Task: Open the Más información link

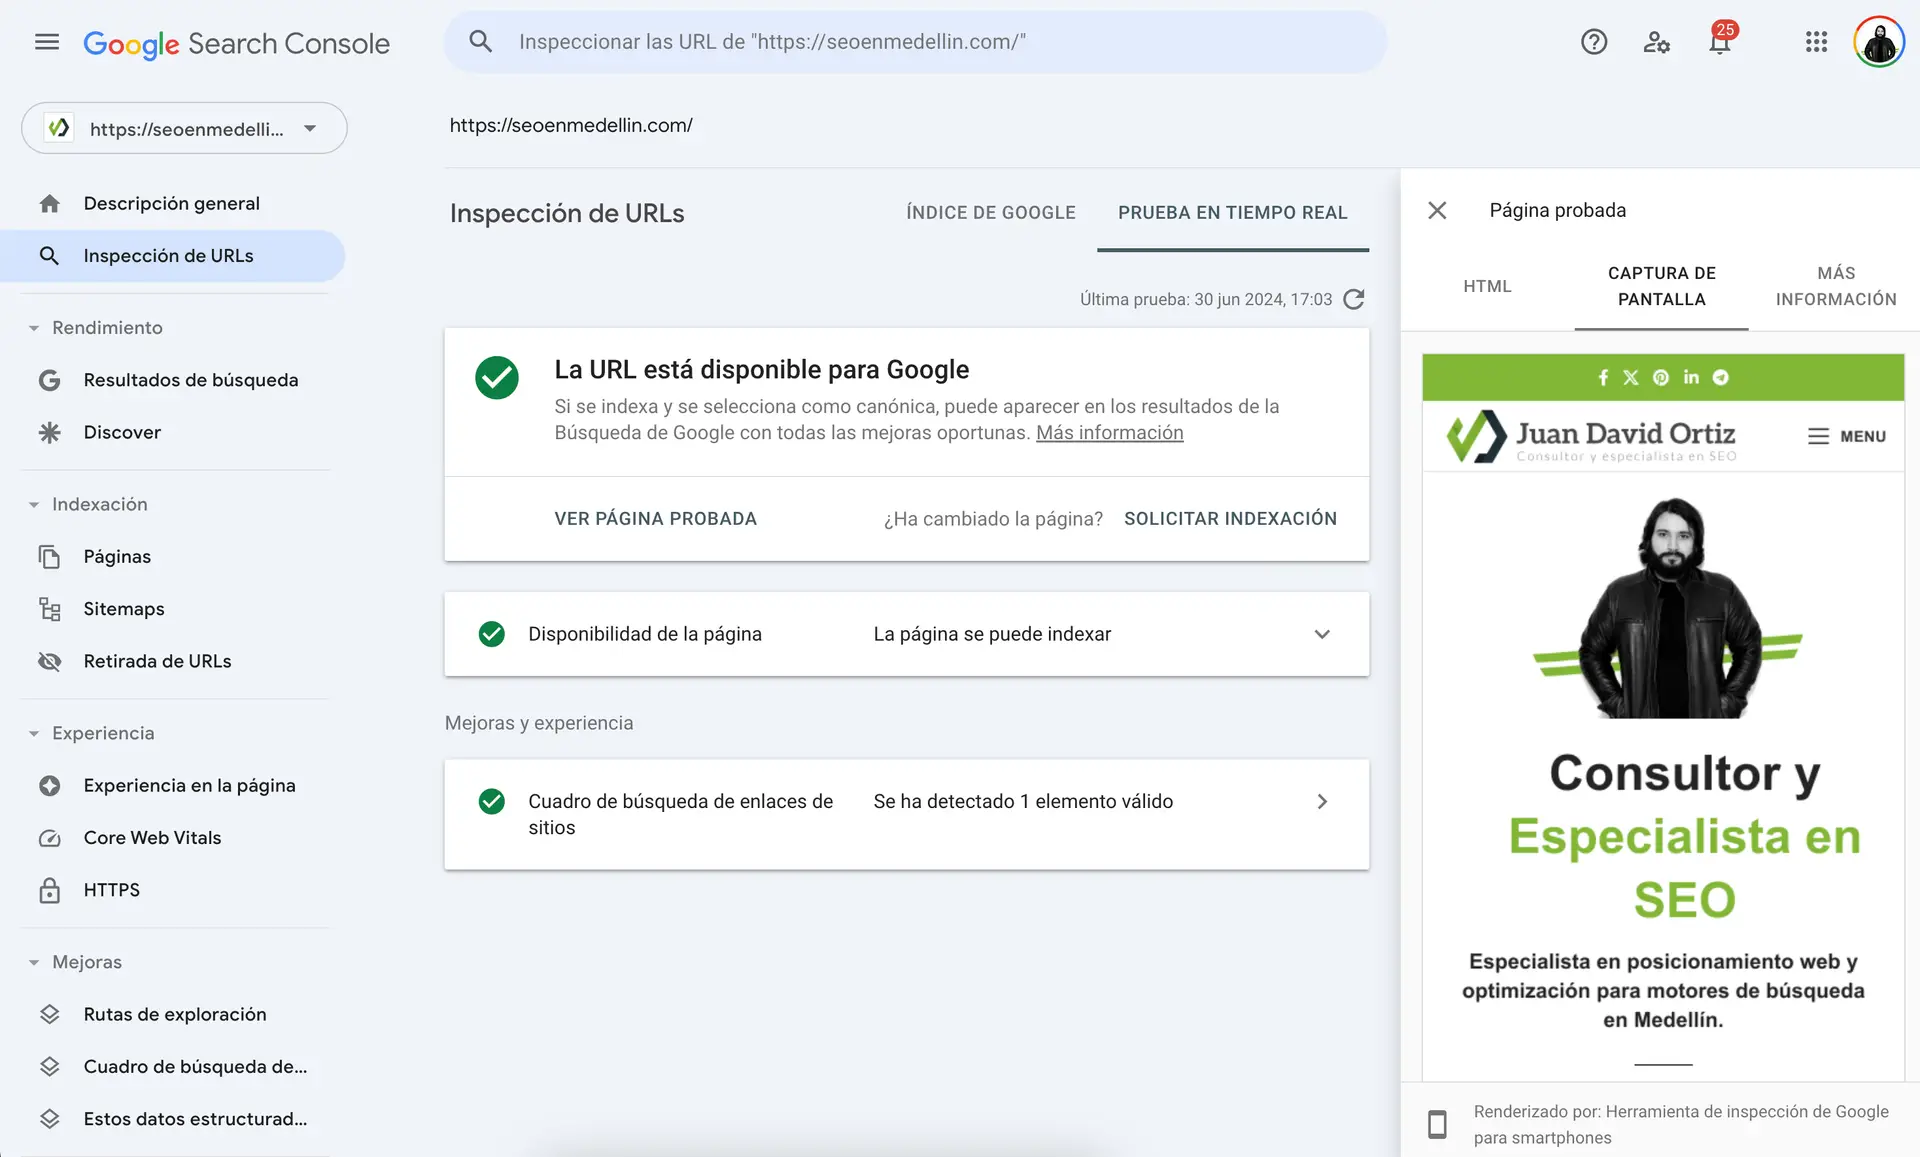Action: [x=1109, y=432]
